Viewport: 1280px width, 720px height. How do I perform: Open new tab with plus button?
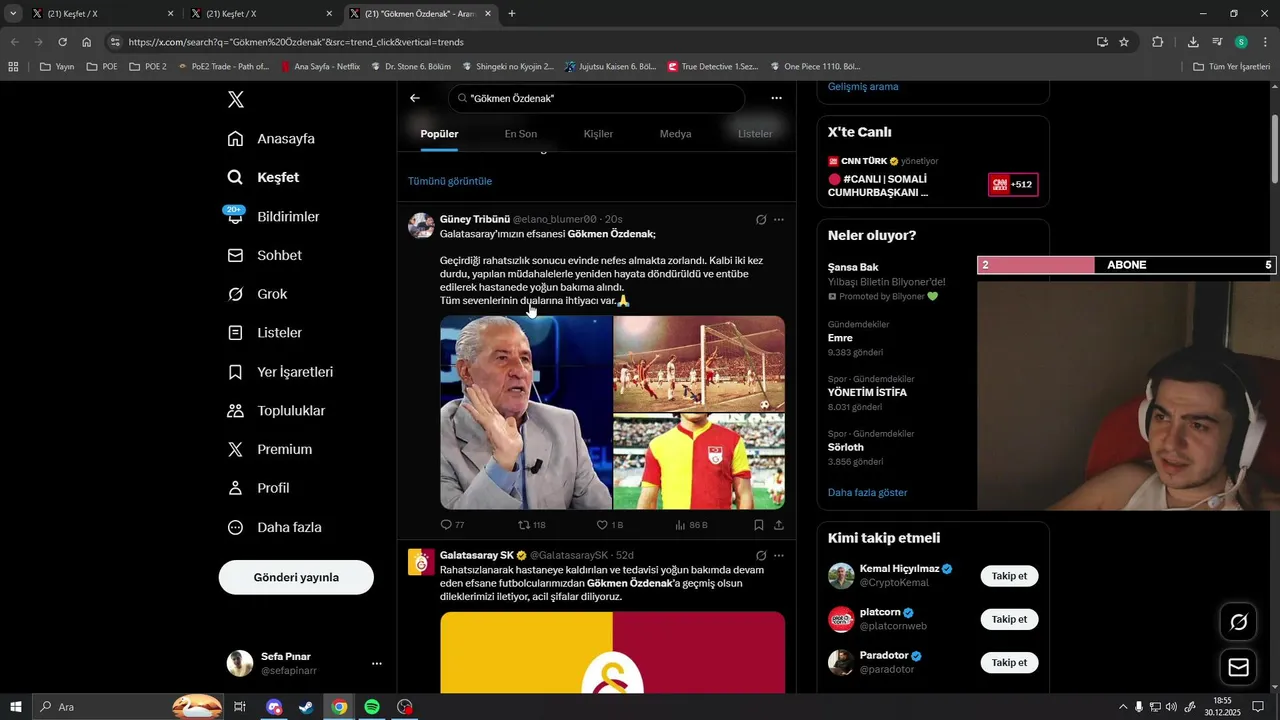point(512,14)
